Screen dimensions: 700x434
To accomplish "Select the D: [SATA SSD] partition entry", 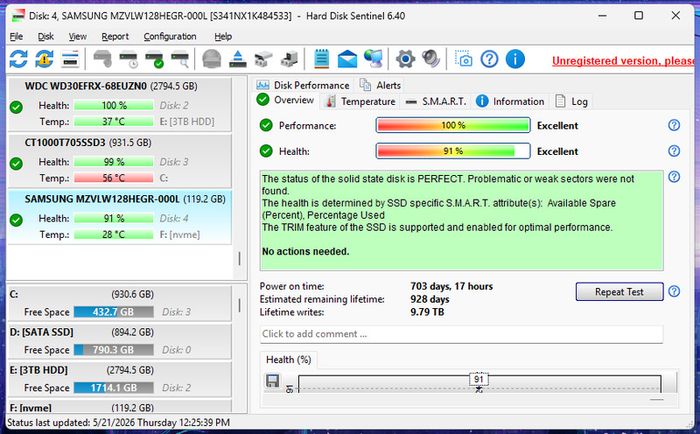I will (x=120, y=341).
